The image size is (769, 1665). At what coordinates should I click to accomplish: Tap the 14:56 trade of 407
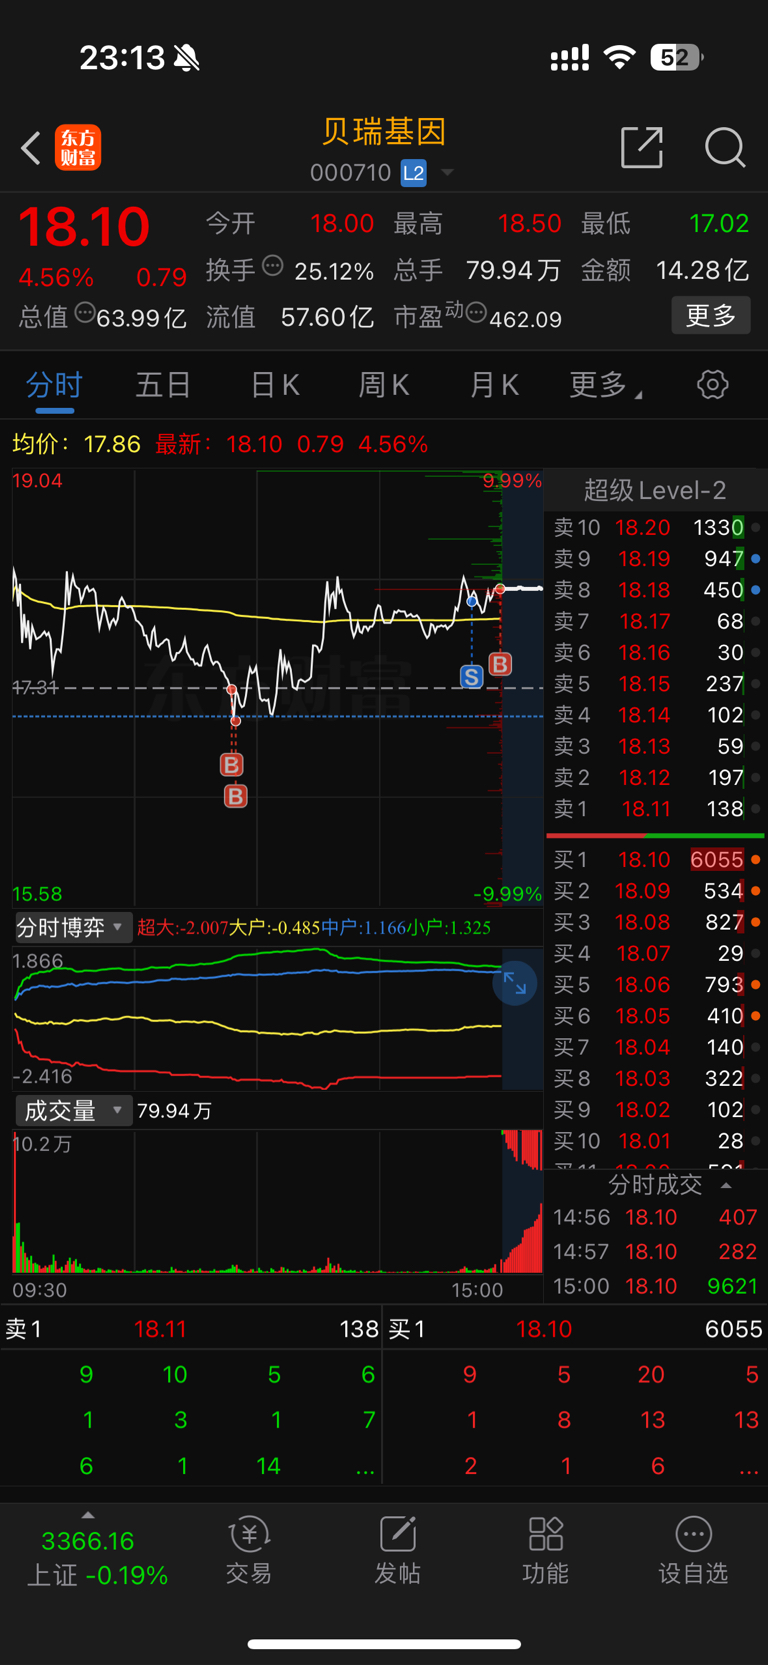pos(655,1218)
